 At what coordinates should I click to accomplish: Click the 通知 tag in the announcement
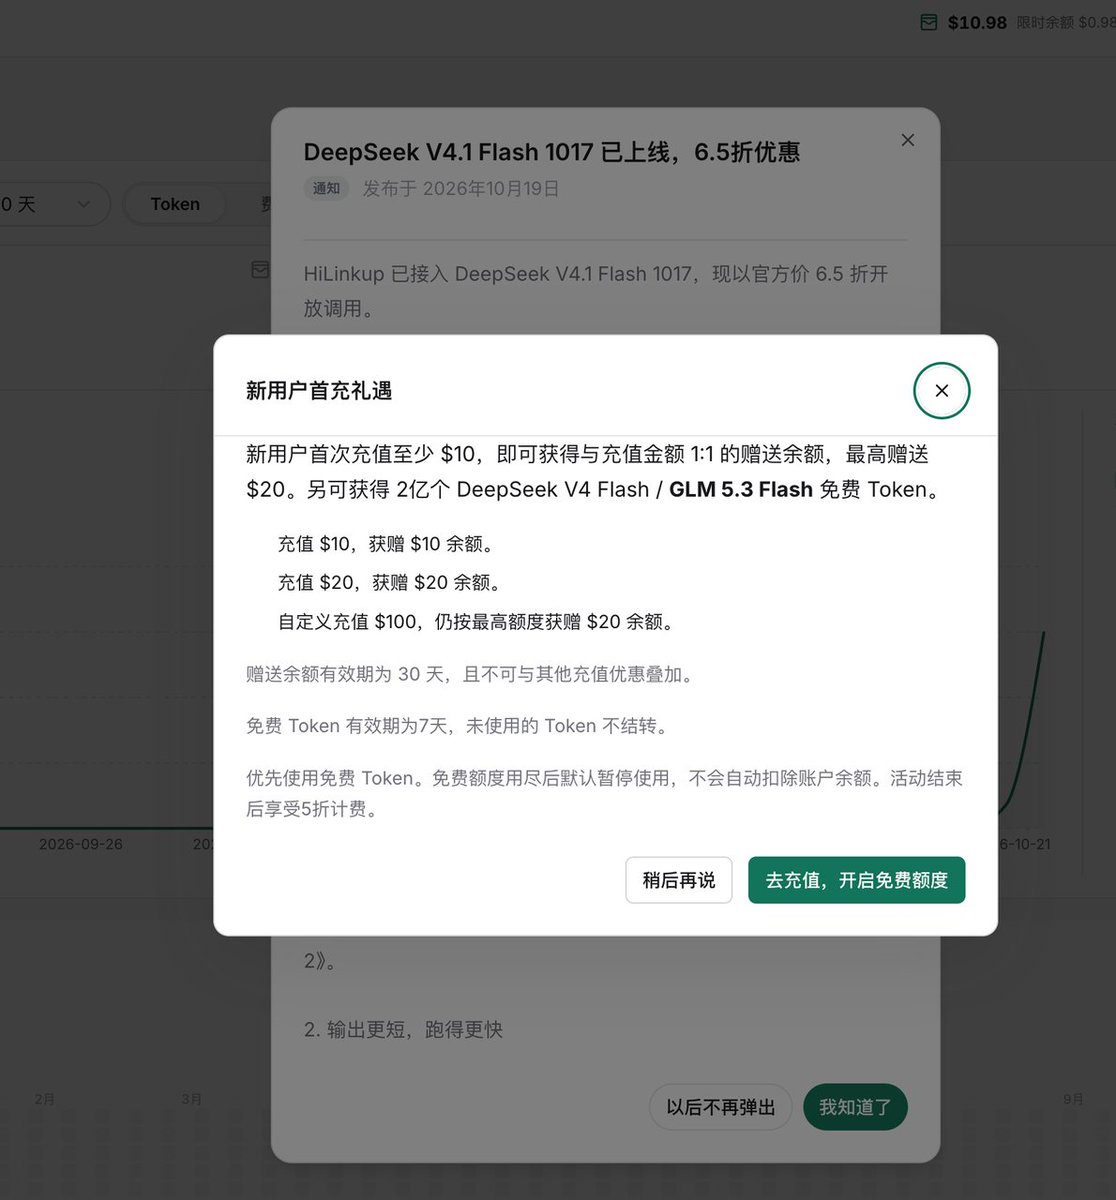tap(326, 188)
